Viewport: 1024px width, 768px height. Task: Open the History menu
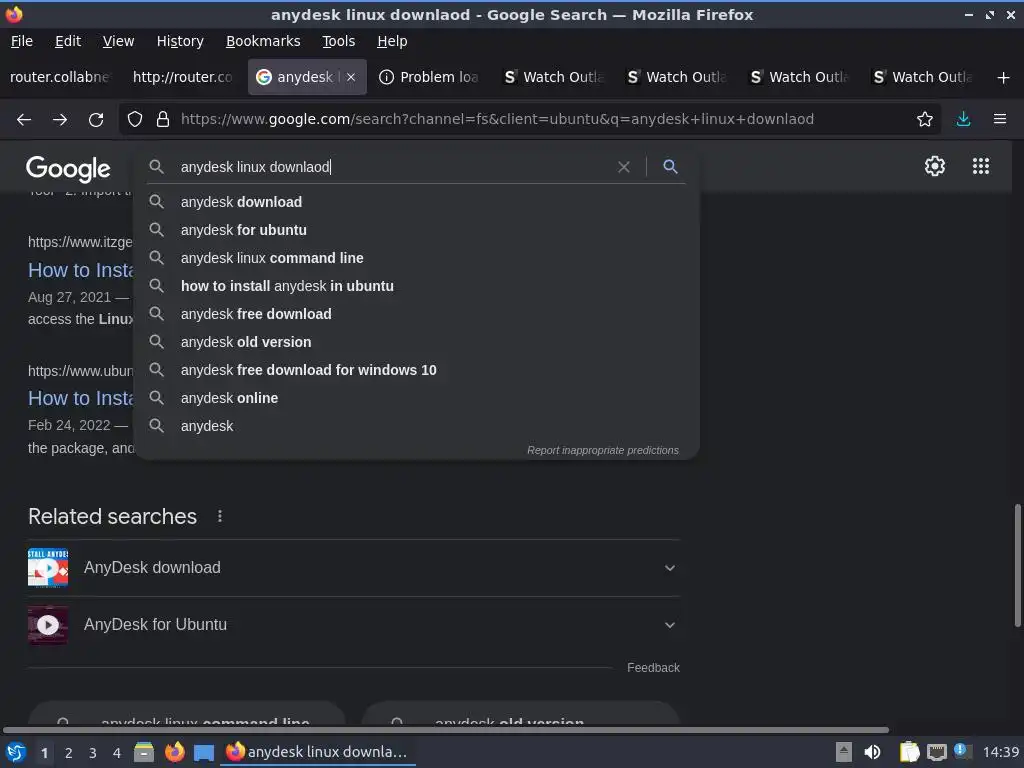(x=180, y=41)
